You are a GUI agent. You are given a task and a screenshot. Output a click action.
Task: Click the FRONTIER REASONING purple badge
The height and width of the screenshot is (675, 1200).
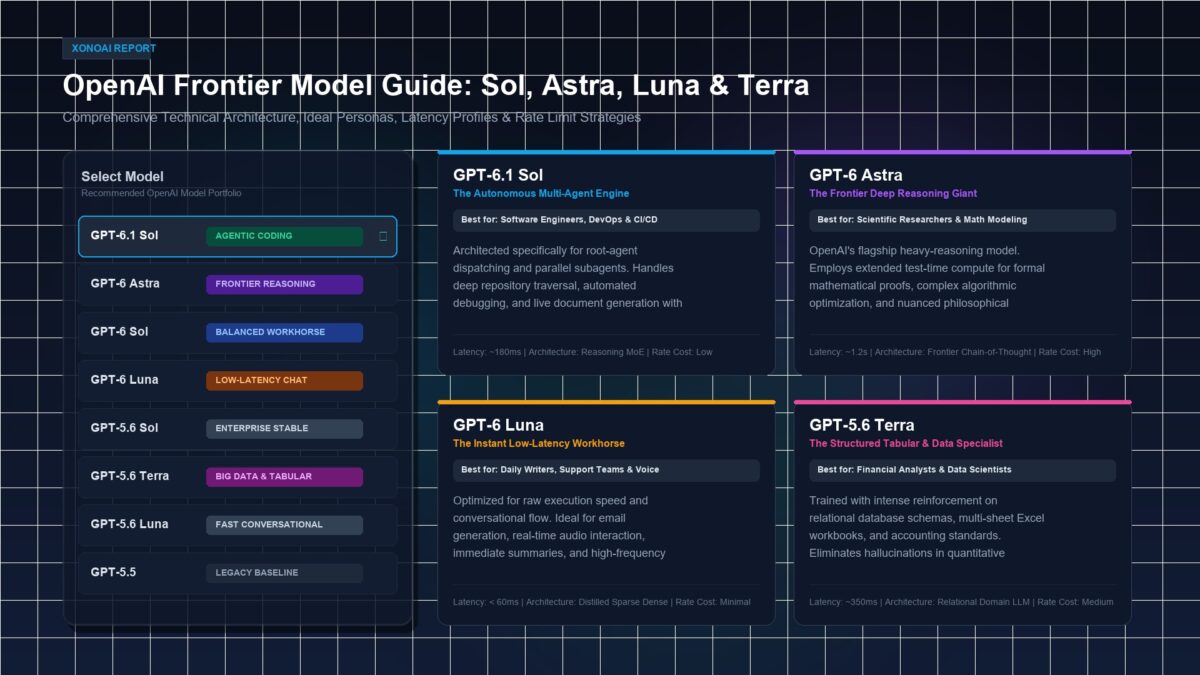[x=284, y=284]
